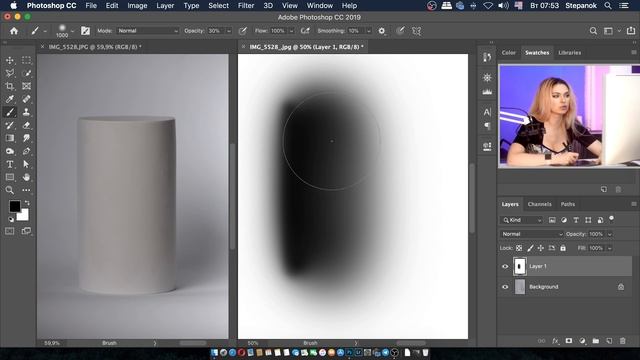Image resolution: width=640 pixels, height=360 pixels.
Task: Select the Type tool
Action: [x=10, y=164]
